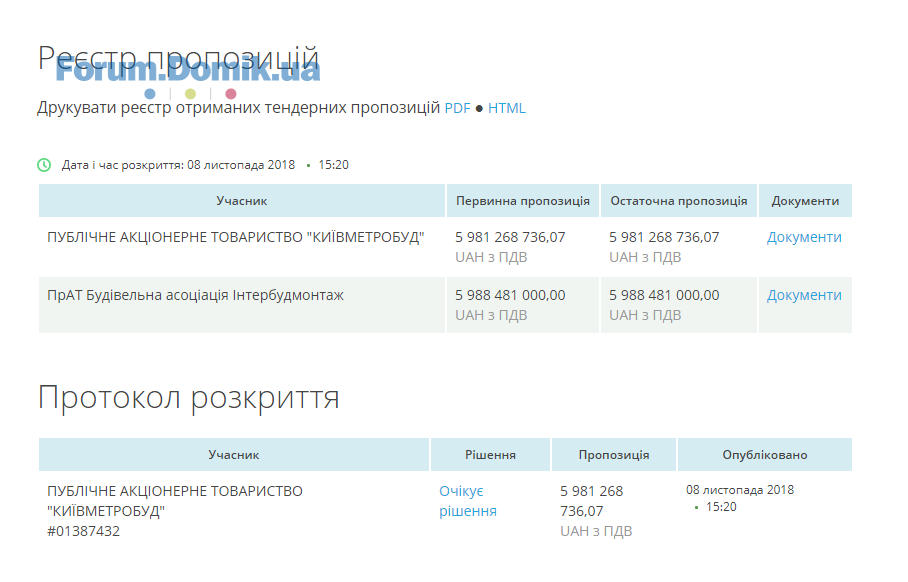The width and height of the screenshot is (908, 582).
Task: Open Документи link for Інтербудмонтаж
Action: tap(804, 295)
